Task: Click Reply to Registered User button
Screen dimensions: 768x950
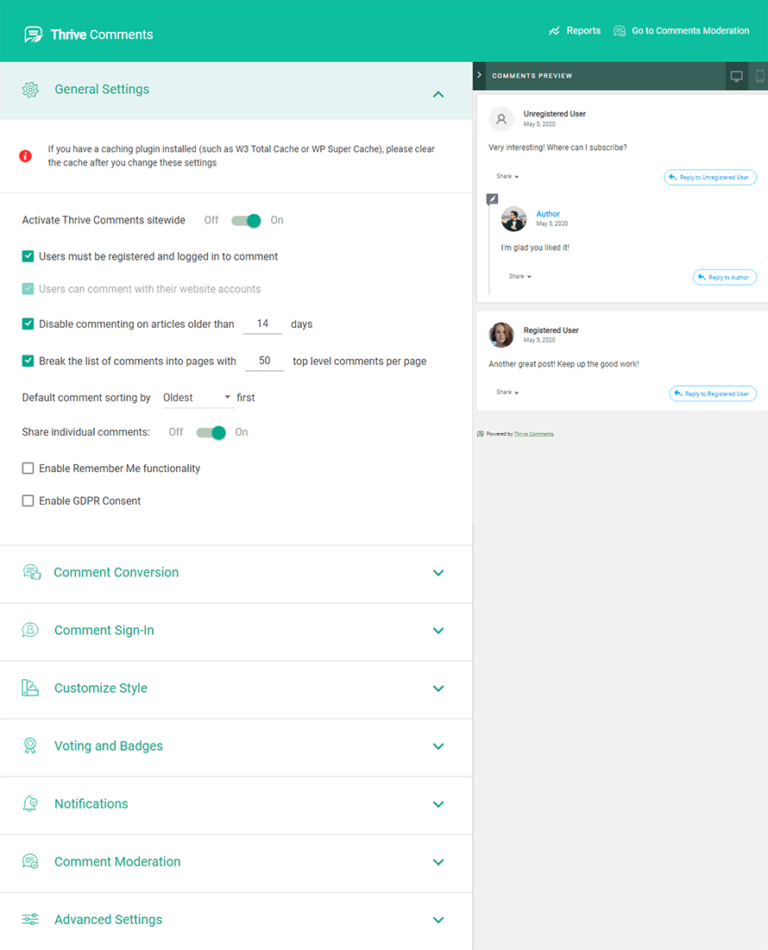Action: pyautogui.click(x=713, y=394)
